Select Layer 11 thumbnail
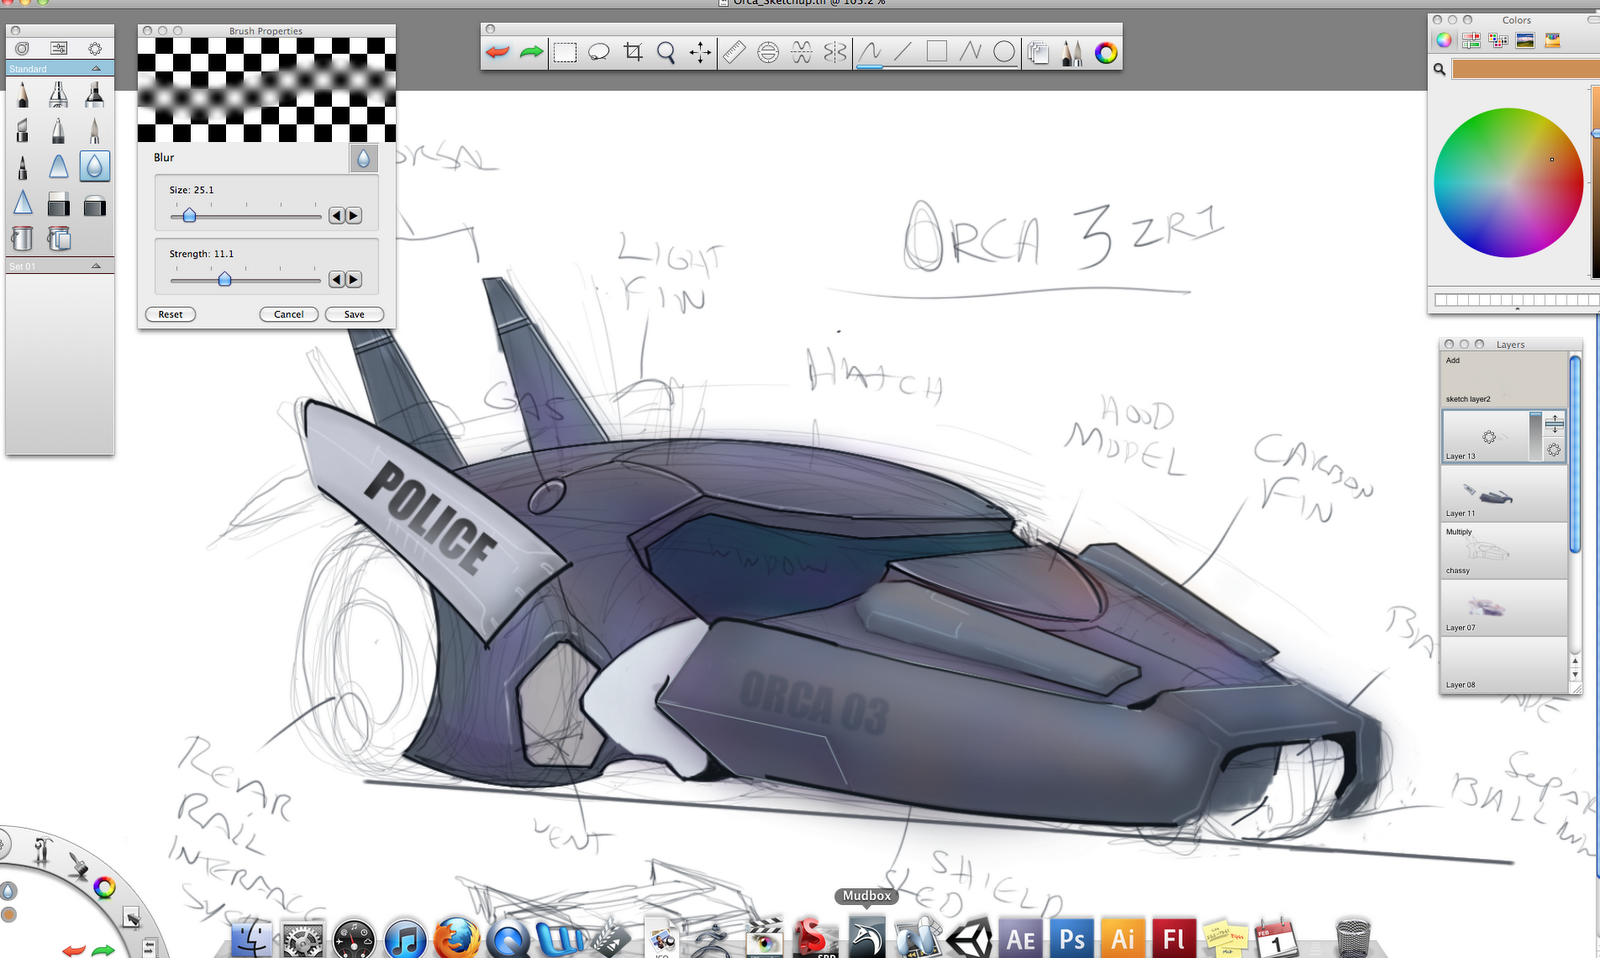 tap(1490, 493)
